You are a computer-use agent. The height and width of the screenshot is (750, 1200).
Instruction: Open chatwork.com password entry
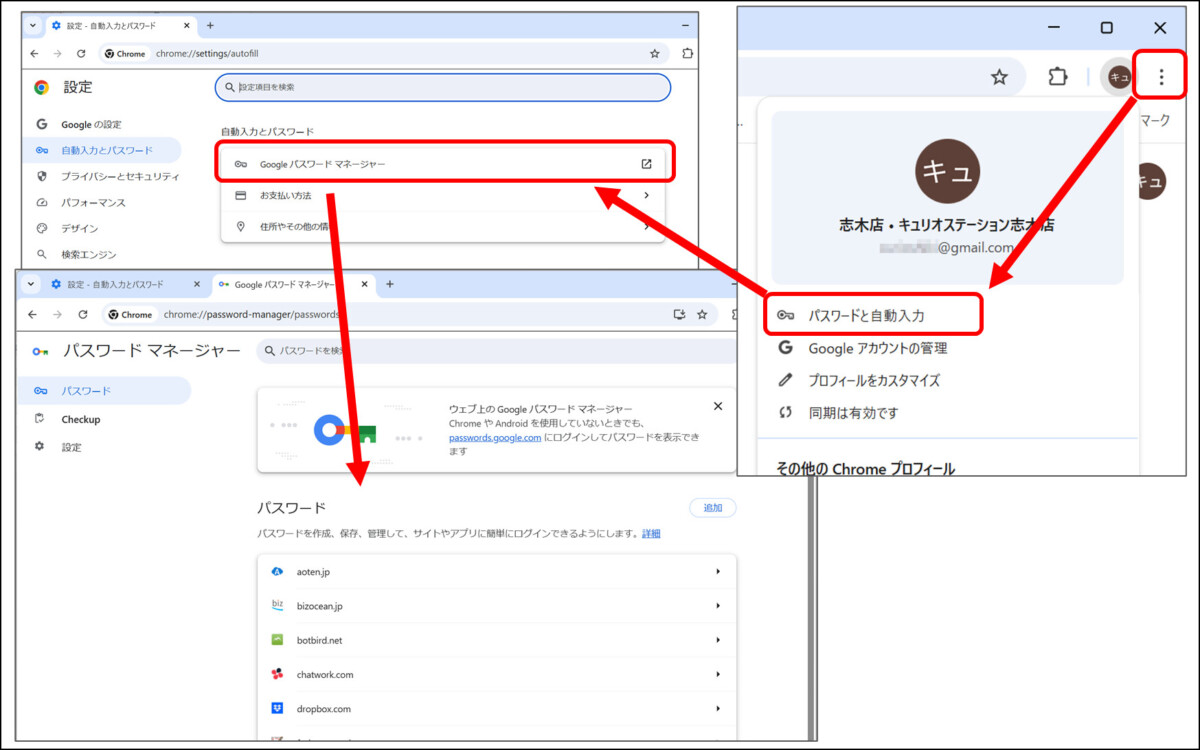tap(497, 675)
